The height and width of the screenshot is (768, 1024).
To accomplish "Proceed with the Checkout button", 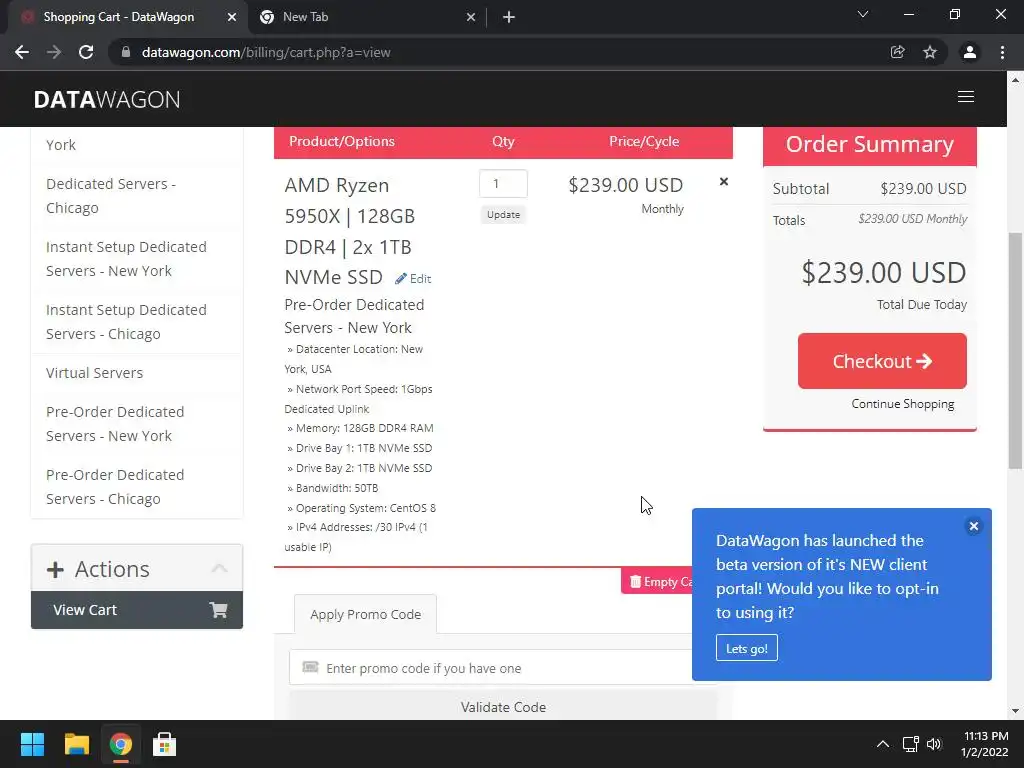I will (882, 361).
